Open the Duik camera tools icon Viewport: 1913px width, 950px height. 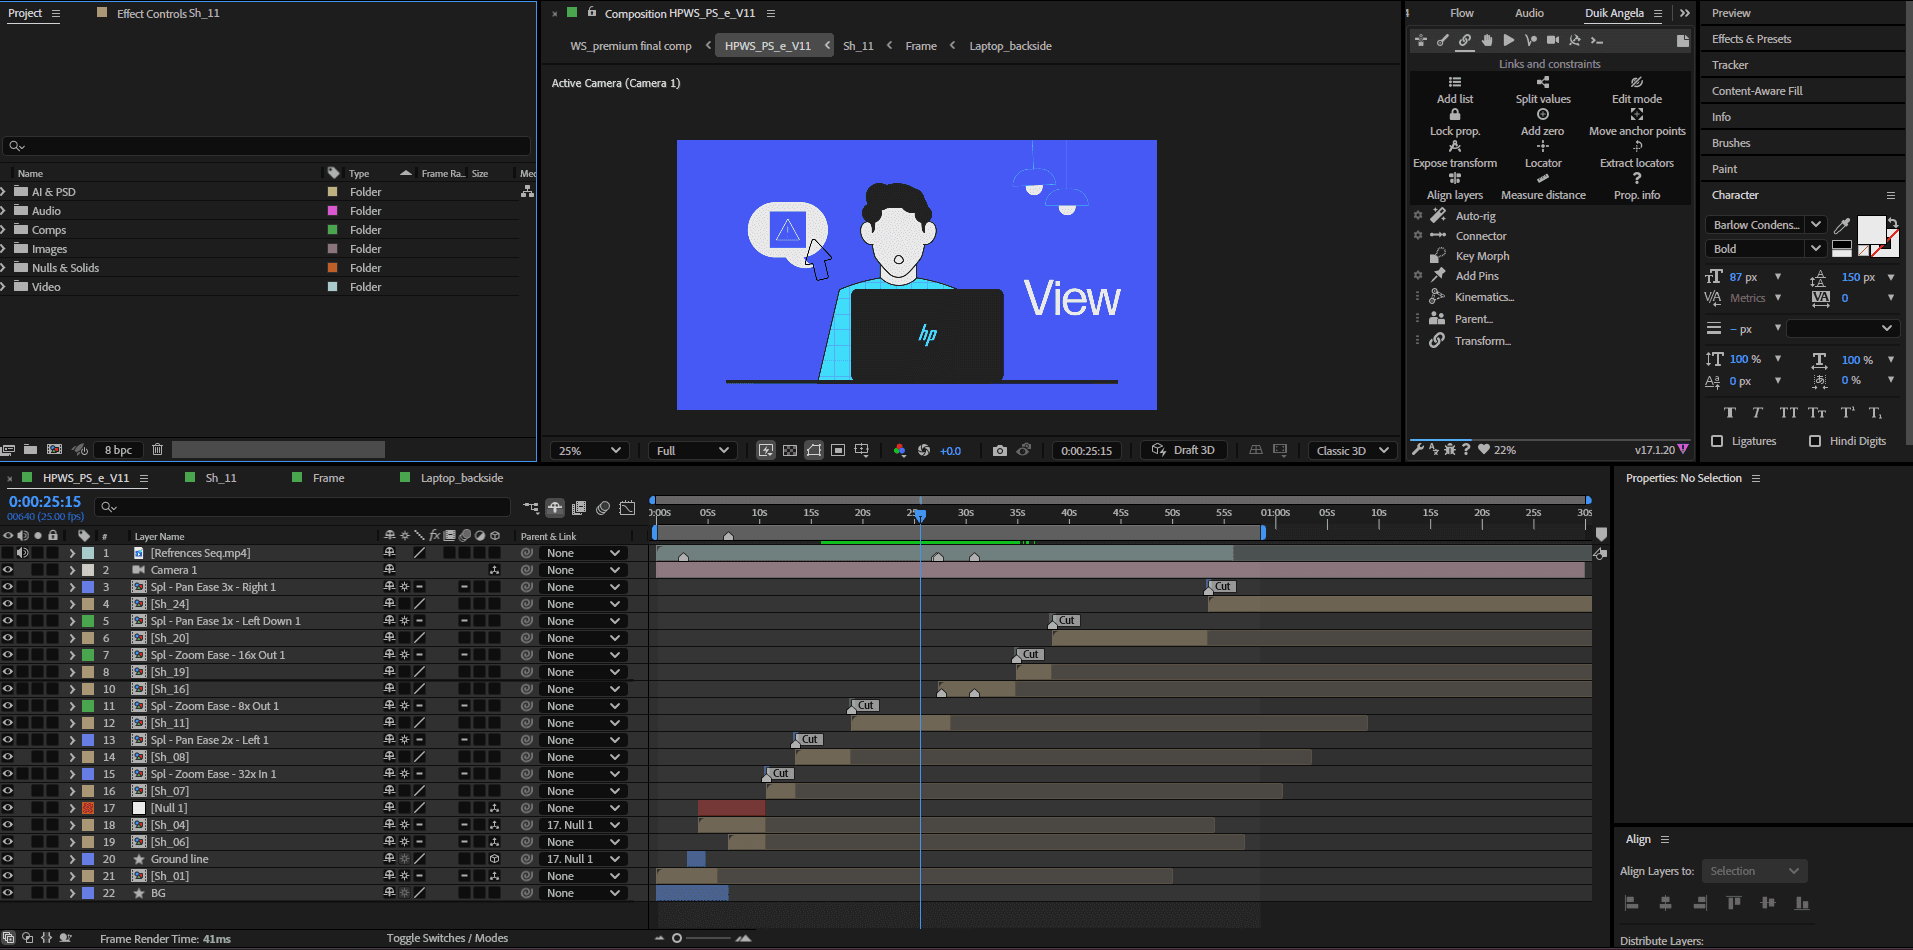[1553, 40]
